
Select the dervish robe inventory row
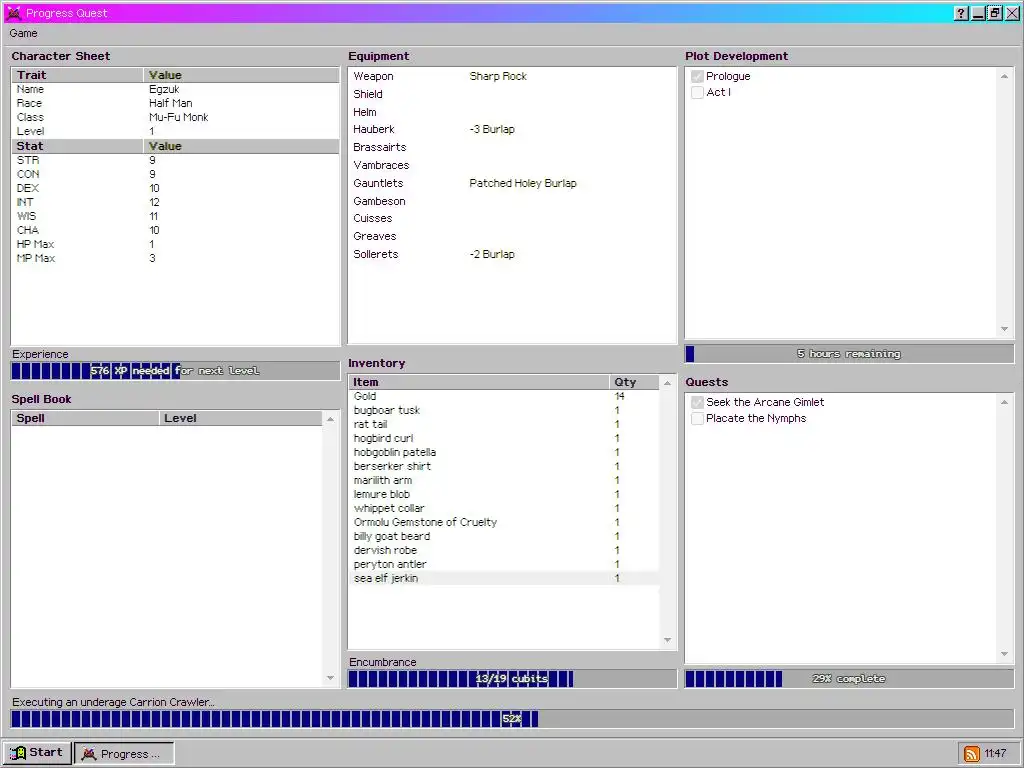click(x=504, y=551)
